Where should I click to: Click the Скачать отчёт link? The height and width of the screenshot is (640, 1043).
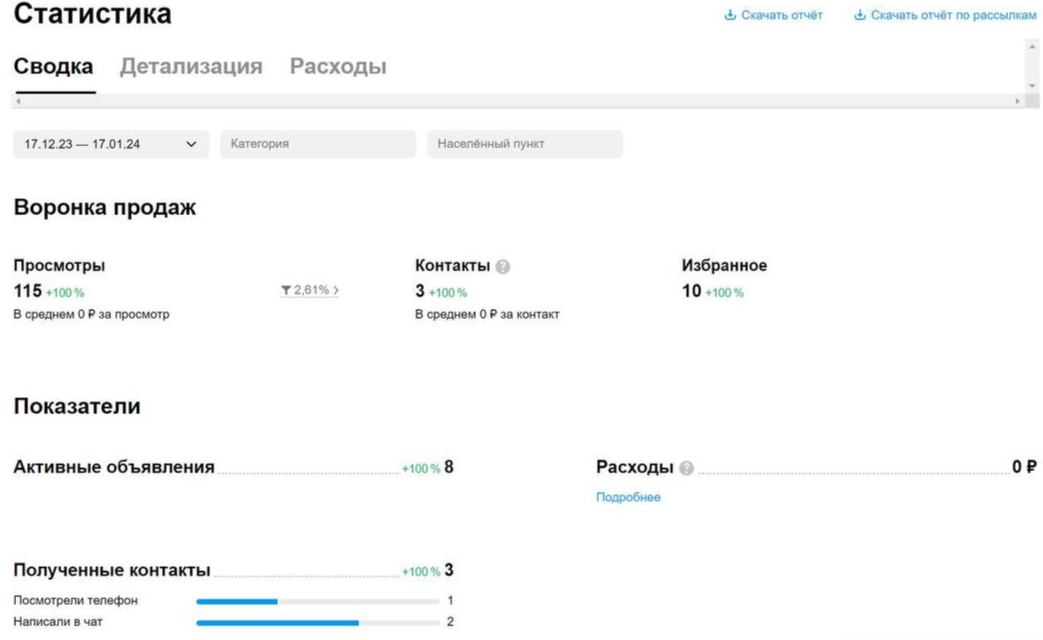point(782,15)
